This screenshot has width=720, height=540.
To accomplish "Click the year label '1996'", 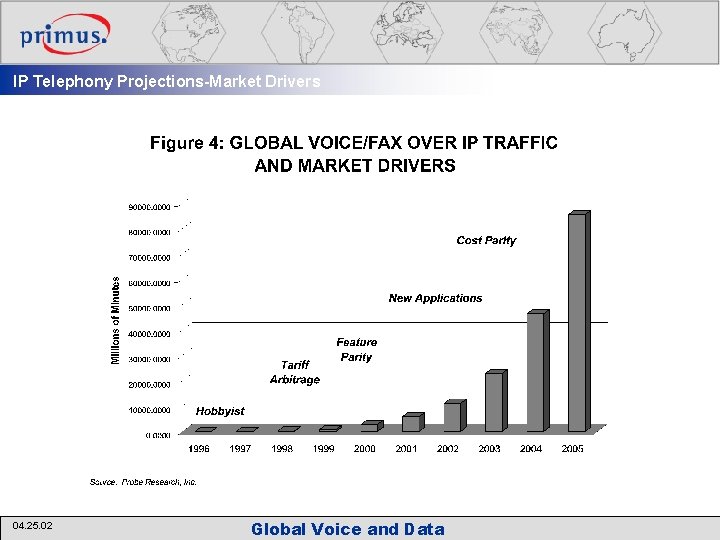I will tap(198, 449).
